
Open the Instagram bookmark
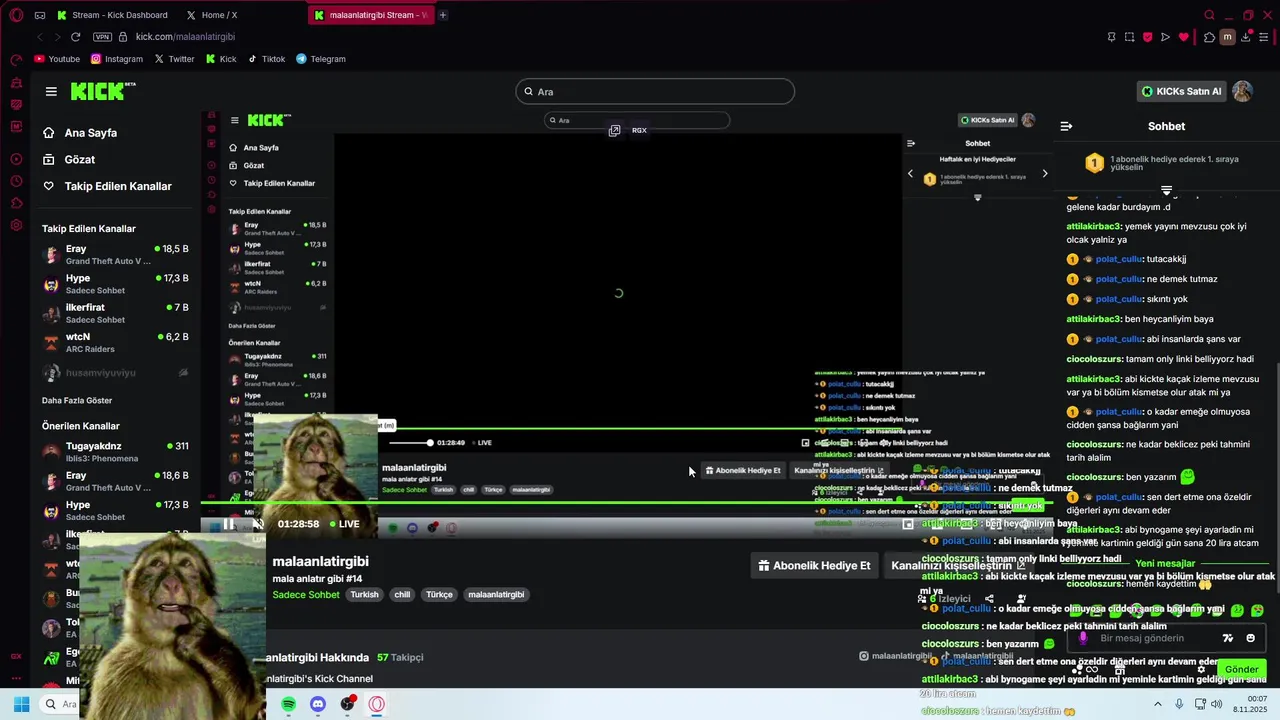(117, 59)
